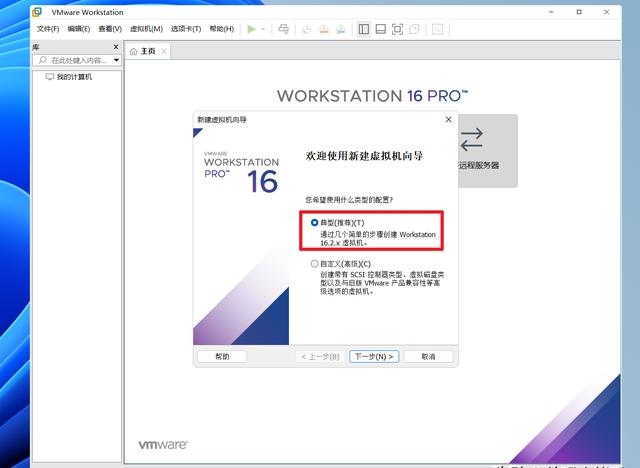
Task: Click the 下一步(N) > button
Action: (374, 356)
